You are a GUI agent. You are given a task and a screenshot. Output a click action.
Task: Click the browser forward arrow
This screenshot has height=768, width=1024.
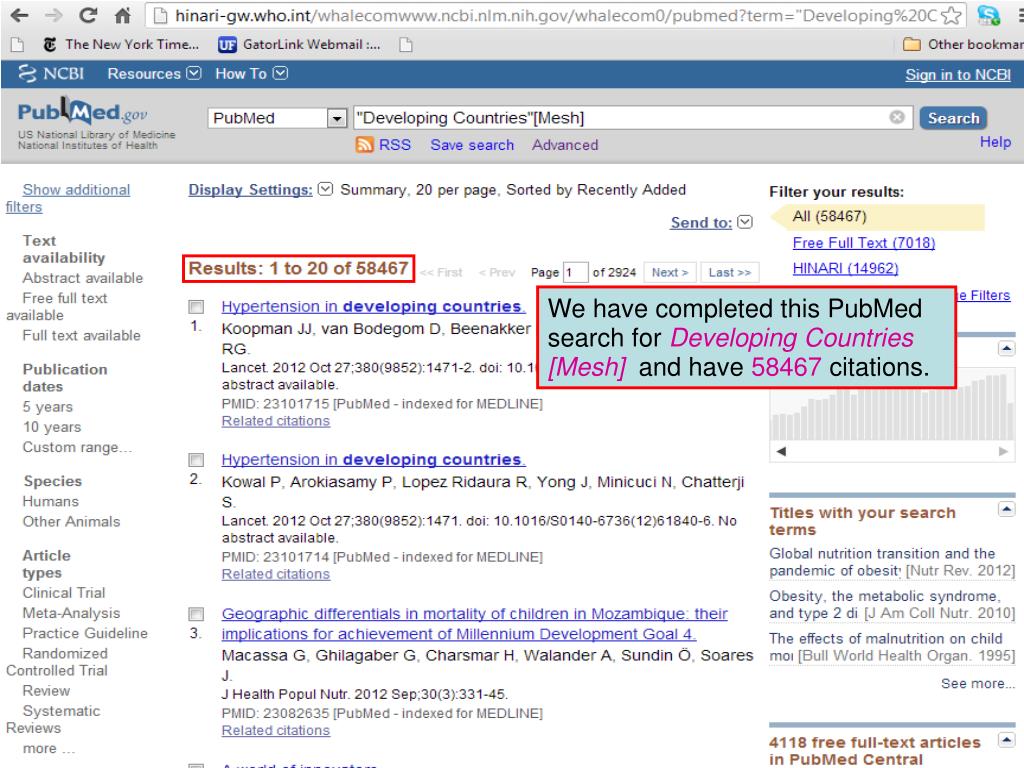pos(54,15)
